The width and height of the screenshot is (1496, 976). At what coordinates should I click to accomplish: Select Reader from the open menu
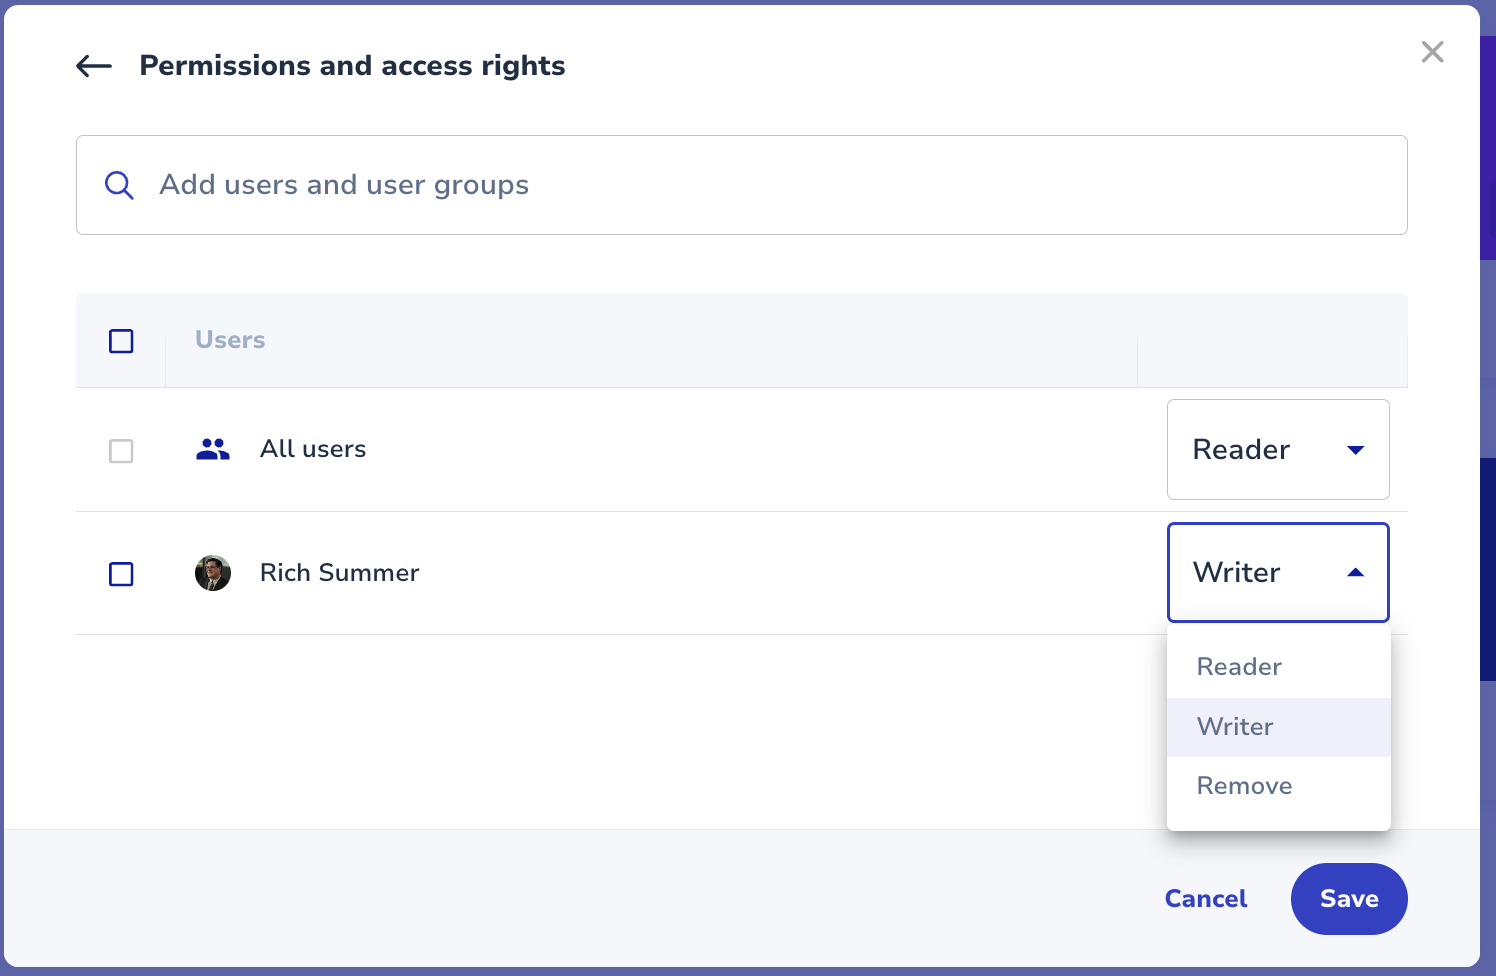click(x=1239, y=667)
